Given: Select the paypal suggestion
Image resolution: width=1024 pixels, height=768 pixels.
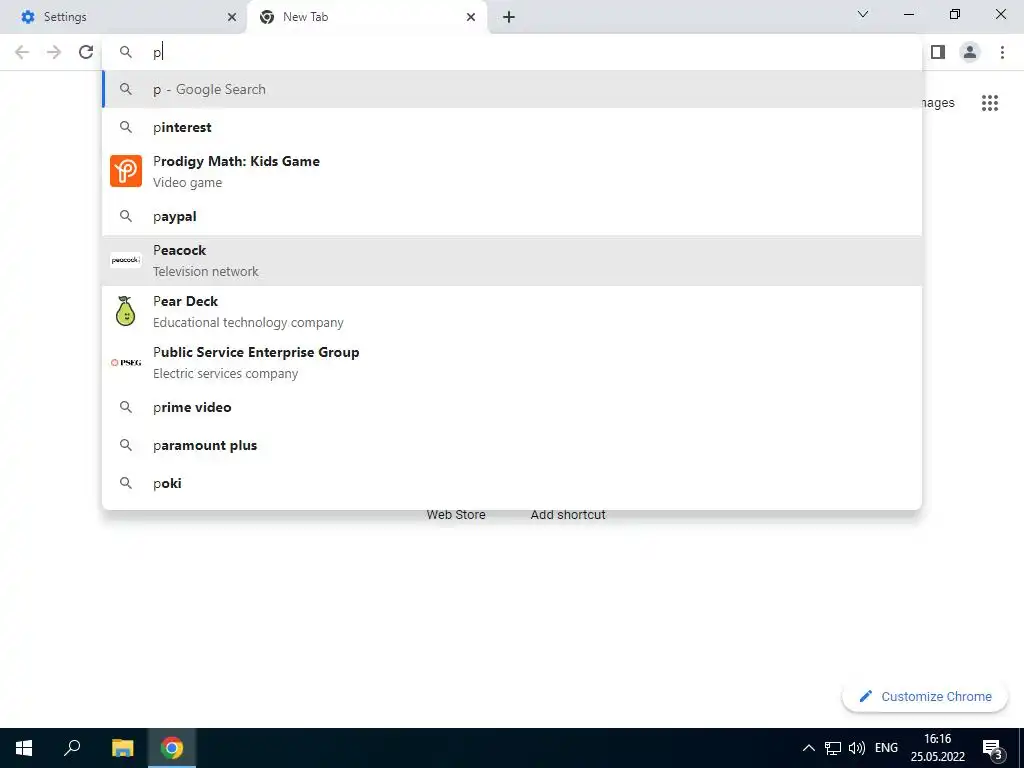Looking at the screenshot, I should click(x=512, y=216).
